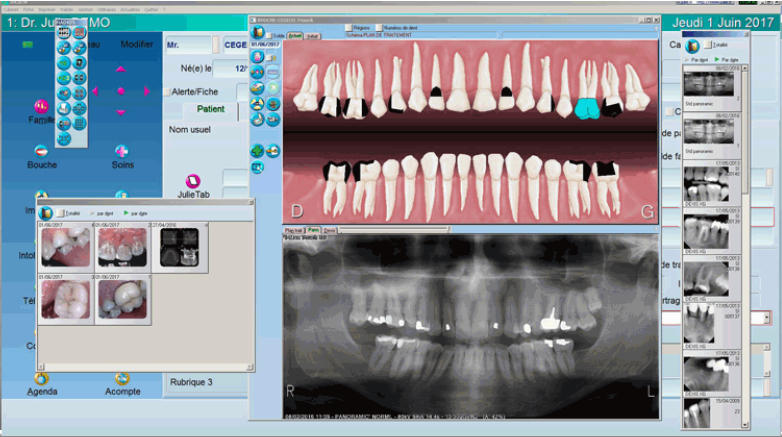Click the pink up arrow navigation icon
This screenshot has width=782, height=437.
[121, 69]
